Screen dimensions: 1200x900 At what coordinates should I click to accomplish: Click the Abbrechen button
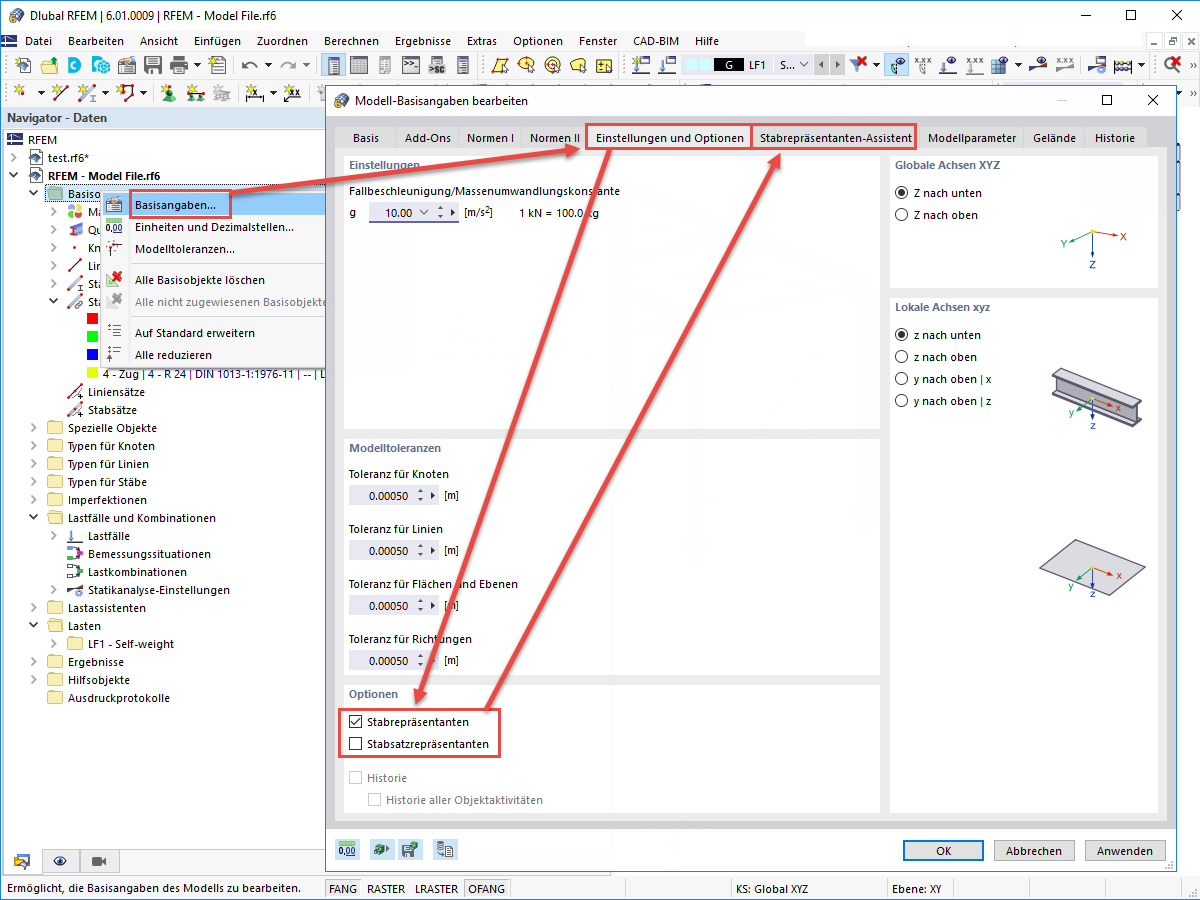[1034, 851]
